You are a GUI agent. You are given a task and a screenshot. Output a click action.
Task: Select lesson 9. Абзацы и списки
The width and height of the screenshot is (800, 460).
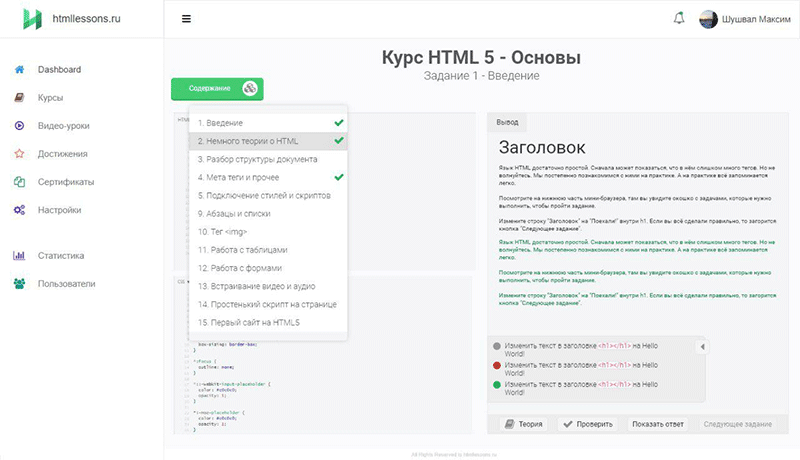[x=268, y=214]
